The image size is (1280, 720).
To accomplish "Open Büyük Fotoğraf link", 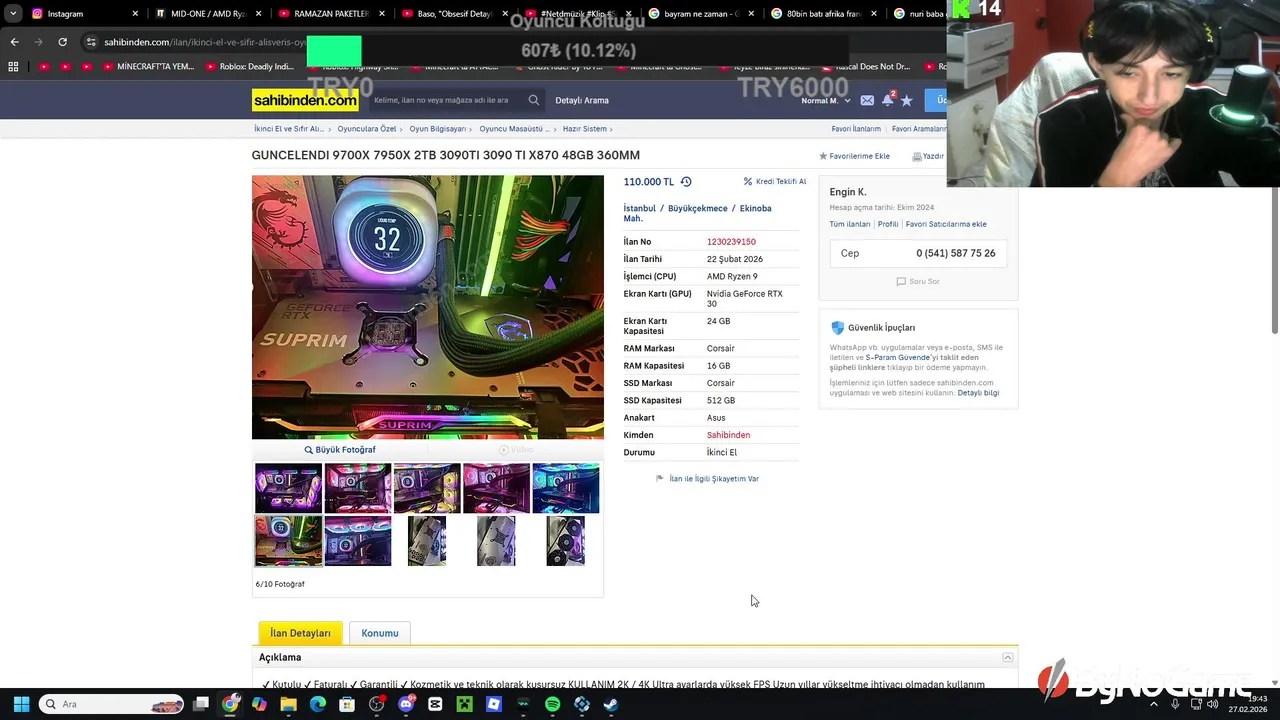I will [x=340, y=450].
